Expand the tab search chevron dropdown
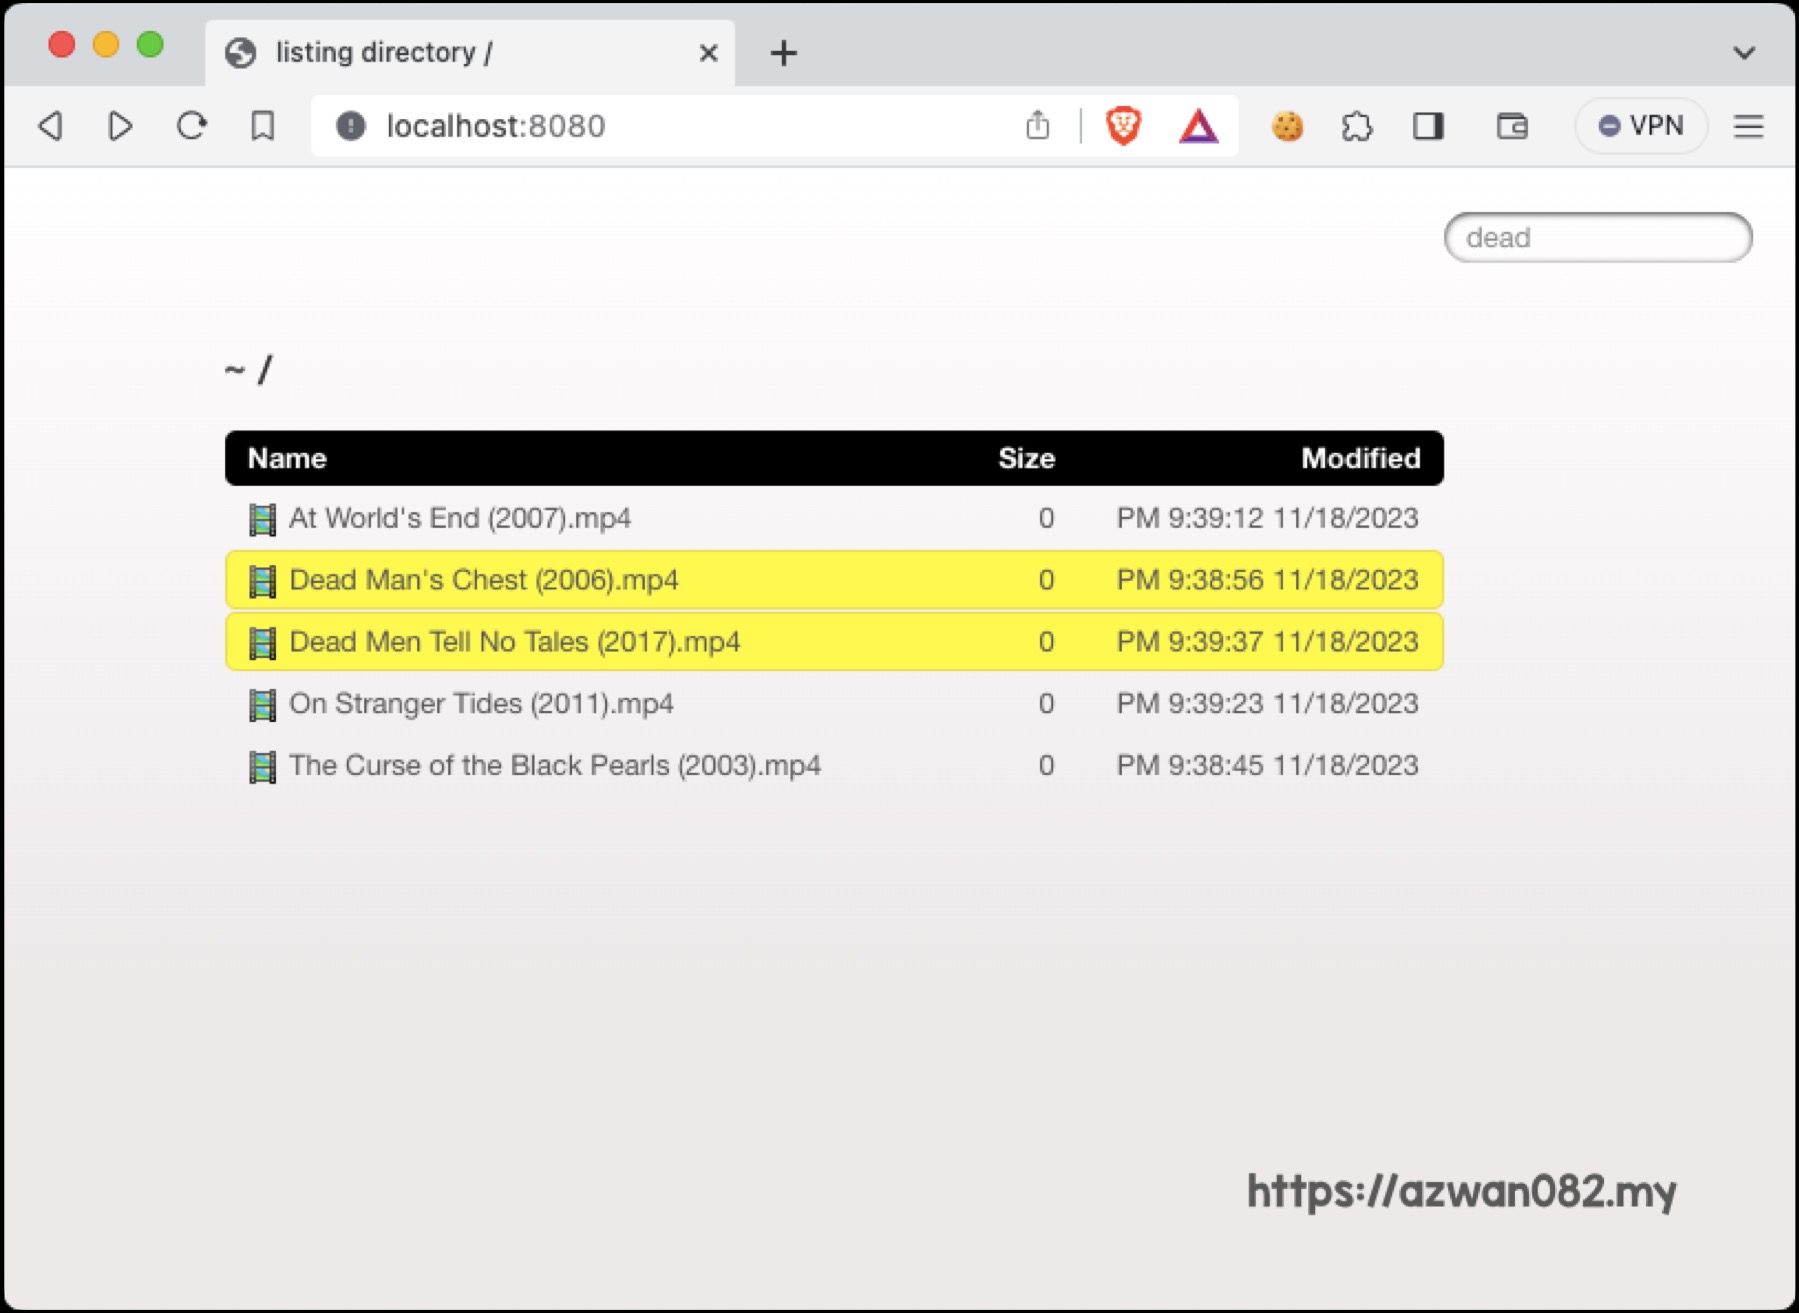Viewport: 1799px width, 1313px height. (1744, 53)
